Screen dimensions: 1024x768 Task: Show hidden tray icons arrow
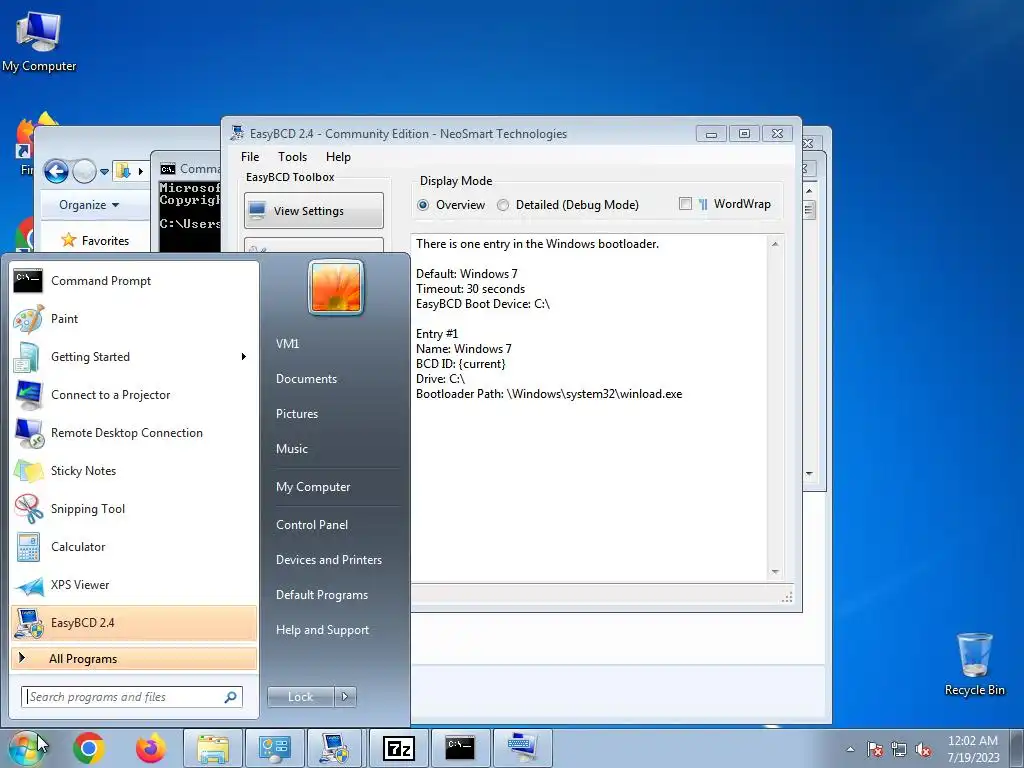pos(850,749)
